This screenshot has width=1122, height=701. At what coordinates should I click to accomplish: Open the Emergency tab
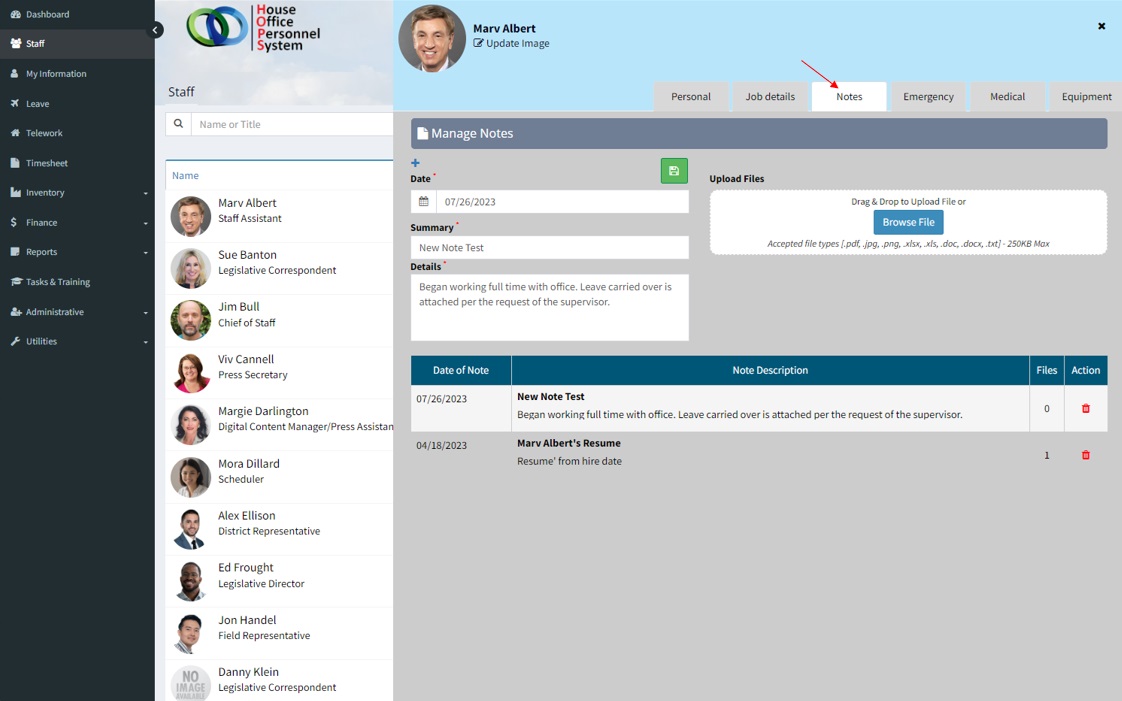click(x=928, y=97)
